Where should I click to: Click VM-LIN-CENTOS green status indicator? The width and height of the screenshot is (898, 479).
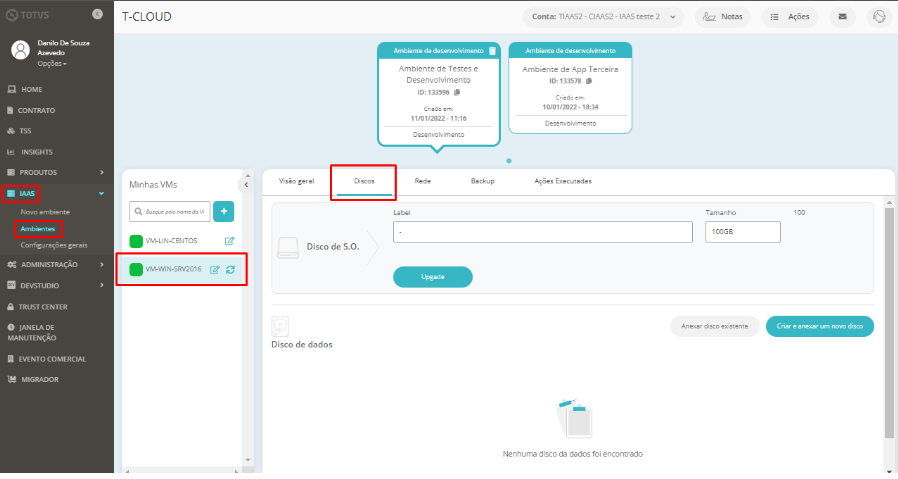(136, 241)
